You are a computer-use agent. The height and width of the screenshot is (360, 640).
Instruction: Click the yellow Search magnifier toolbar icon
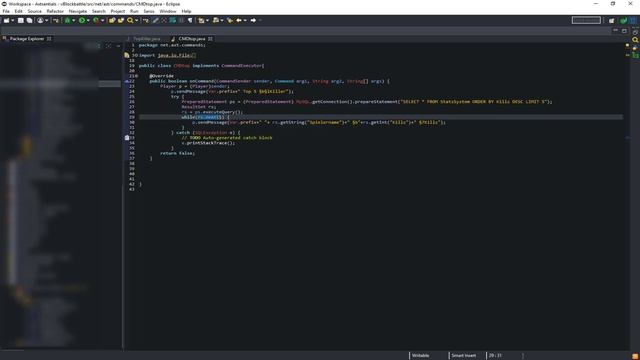[130, 20]
